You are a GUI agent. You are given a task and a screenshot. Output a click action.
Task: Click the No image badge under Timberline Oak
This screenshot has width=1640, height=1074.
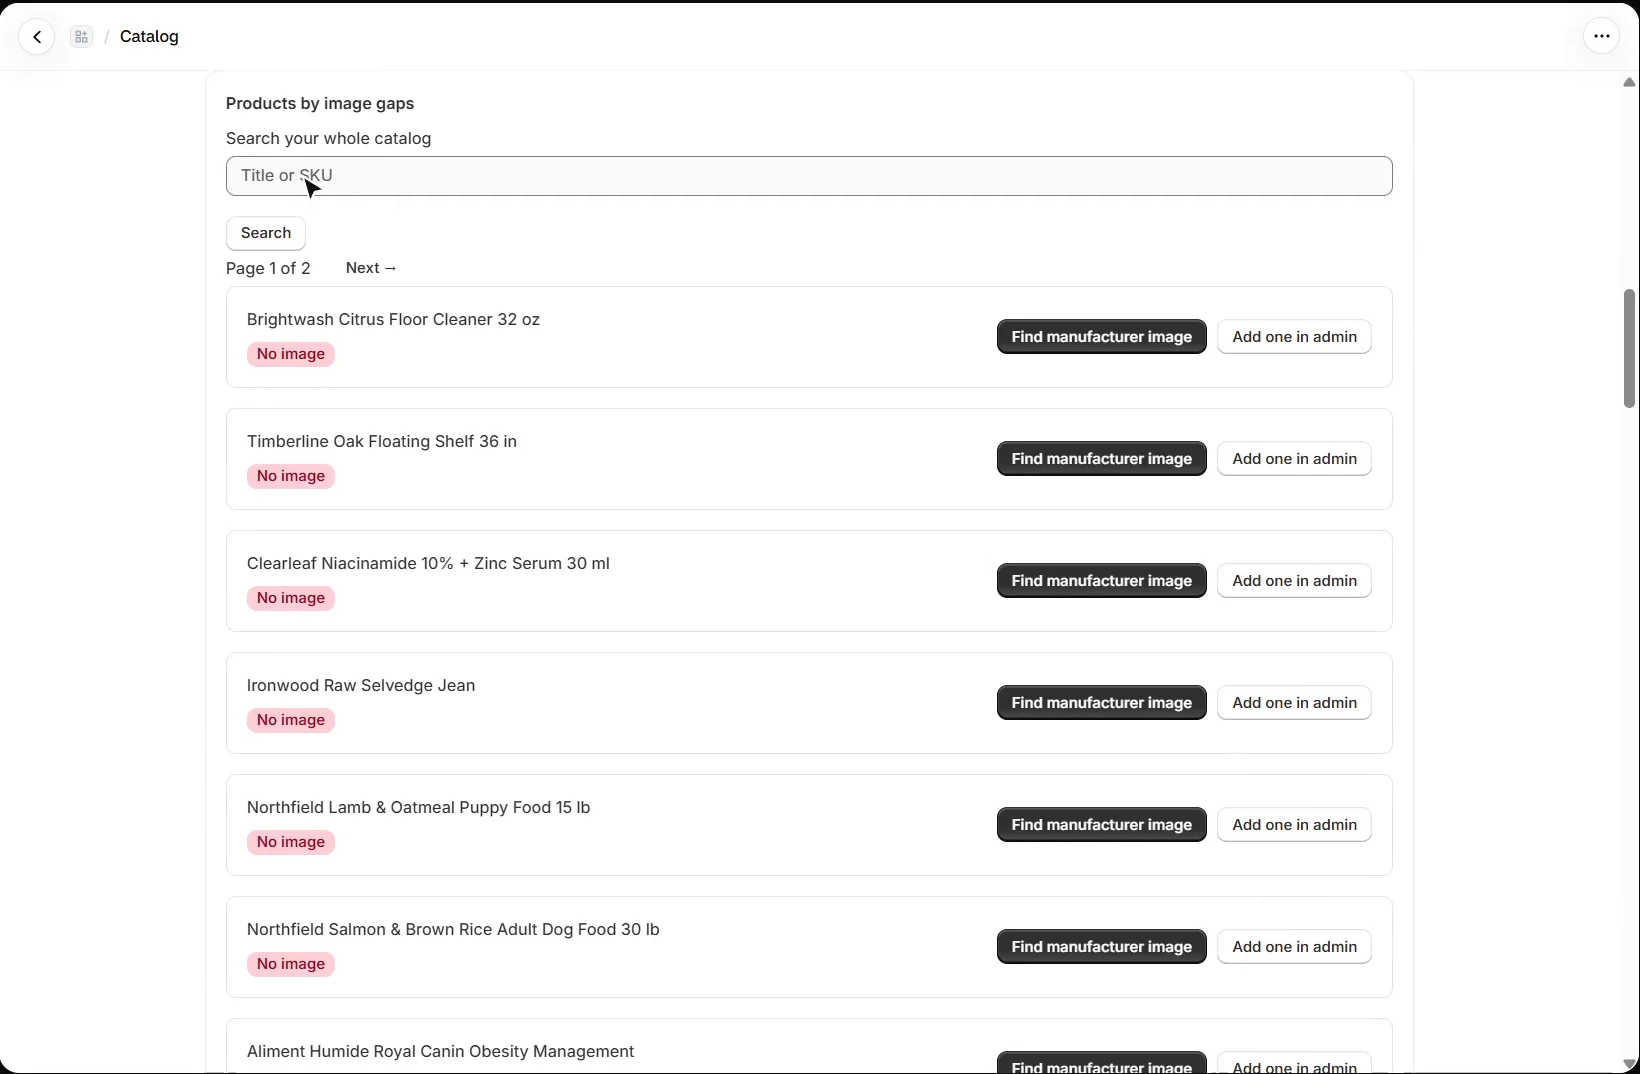(291, 477)
